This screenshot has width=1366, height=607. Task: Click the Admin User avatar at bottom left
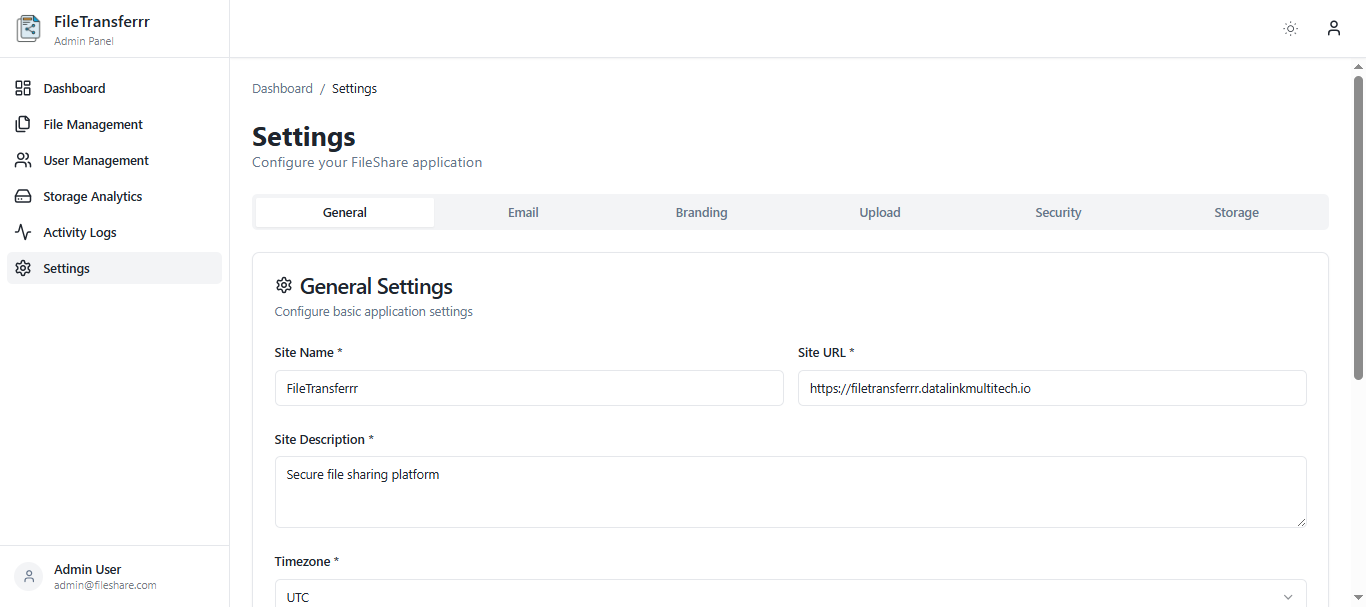(28, 576)
